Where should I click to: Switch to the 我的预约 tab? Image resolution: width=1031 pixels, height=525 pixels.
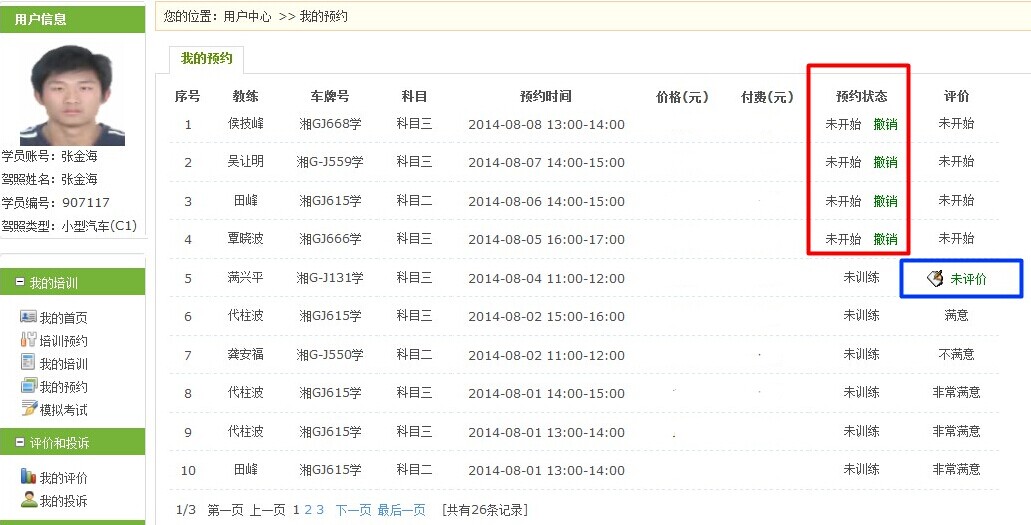tap(206, 59)
